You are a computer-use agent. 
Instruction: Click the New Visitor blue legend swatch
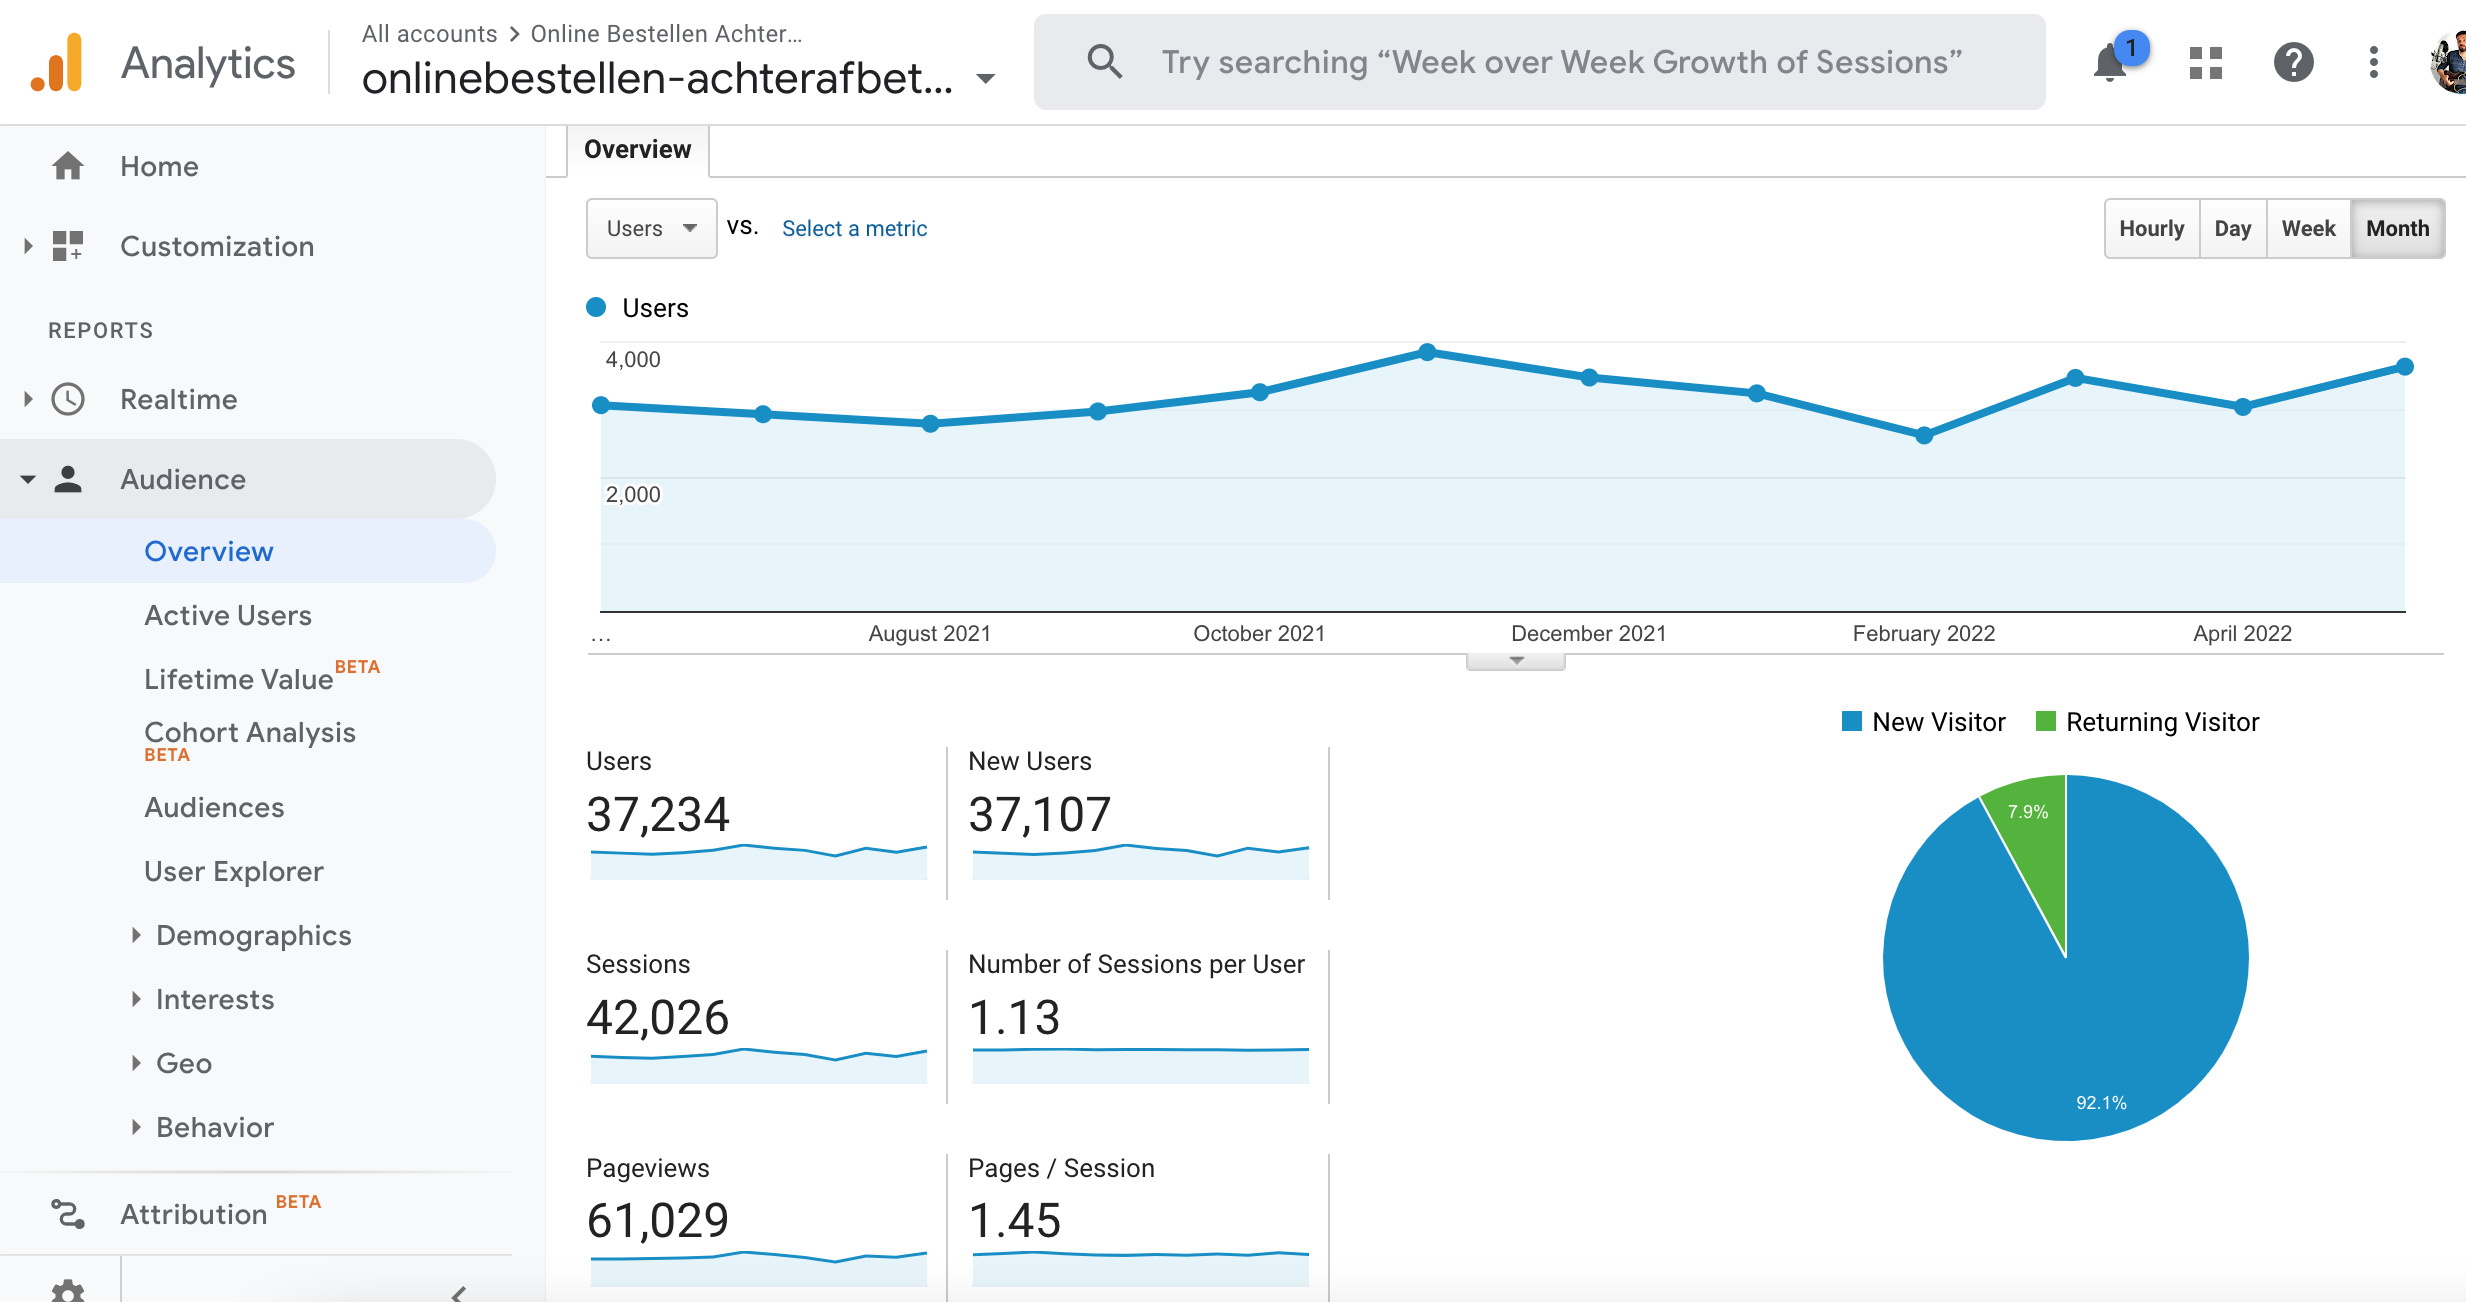[1851, 721]
